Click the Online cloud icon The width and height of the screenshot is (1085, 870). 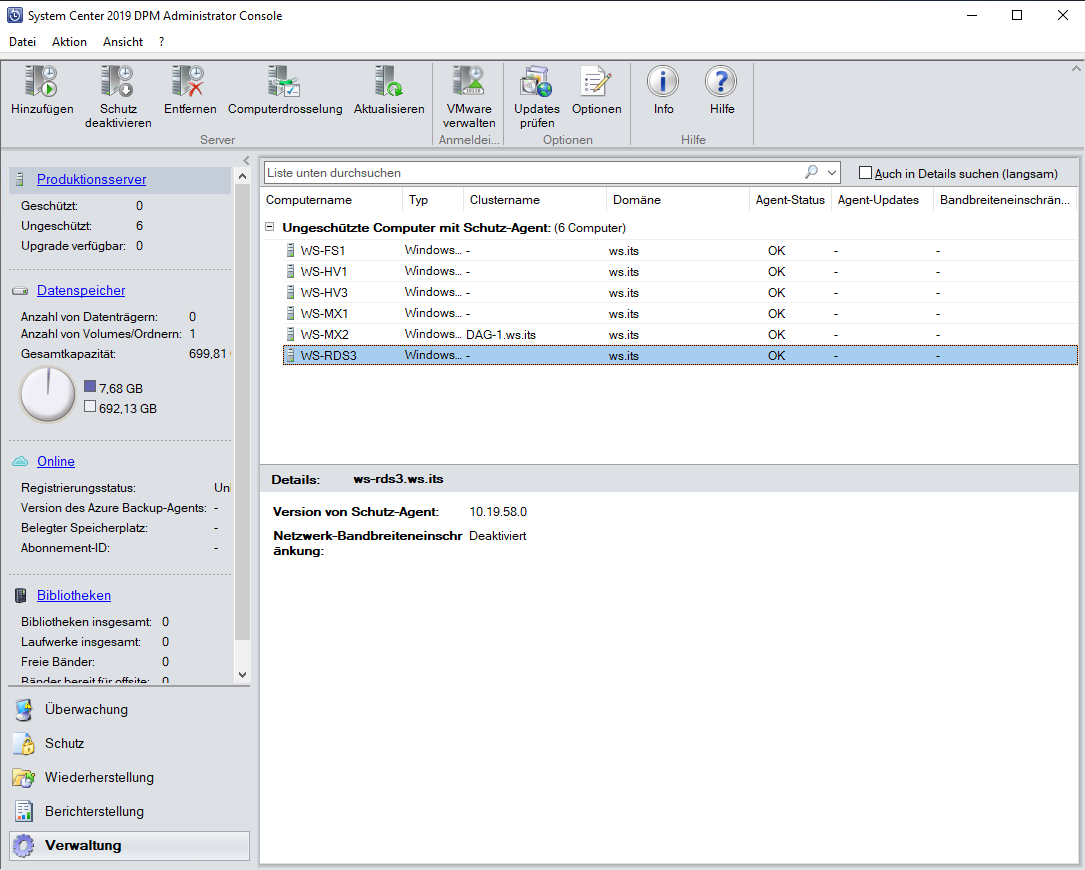21,461
